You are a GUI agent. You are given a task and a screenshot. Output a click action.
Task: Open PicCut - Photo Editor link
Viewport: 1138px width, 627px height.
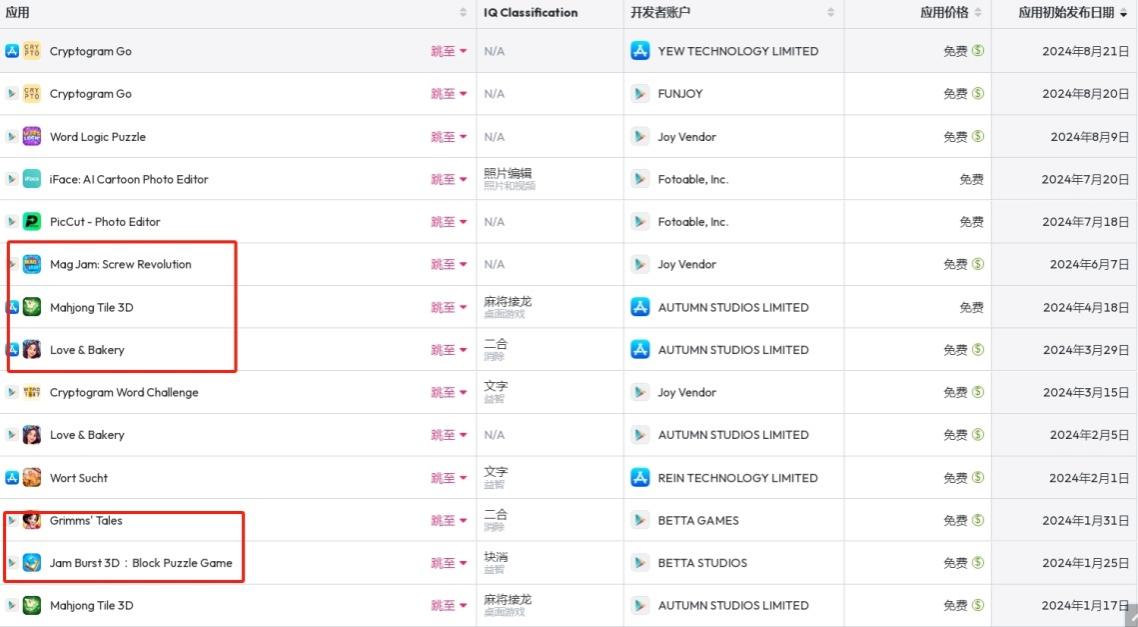click(105, 221)
